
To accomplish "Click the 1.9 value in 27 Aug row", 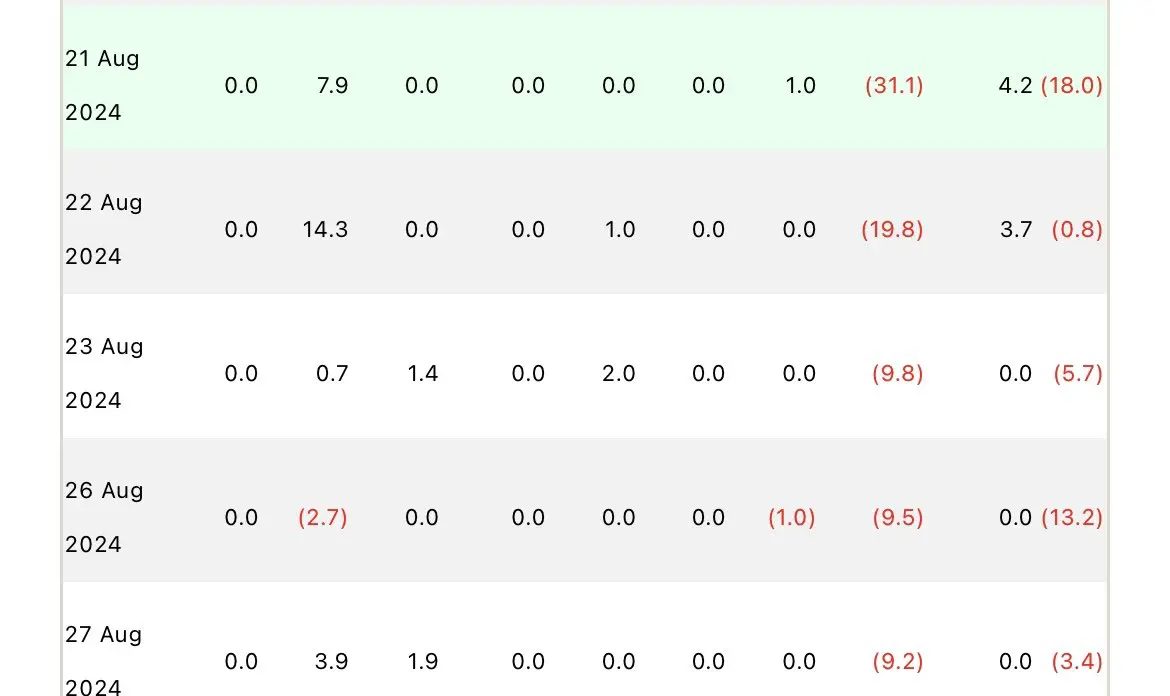I will click(422, 662).
